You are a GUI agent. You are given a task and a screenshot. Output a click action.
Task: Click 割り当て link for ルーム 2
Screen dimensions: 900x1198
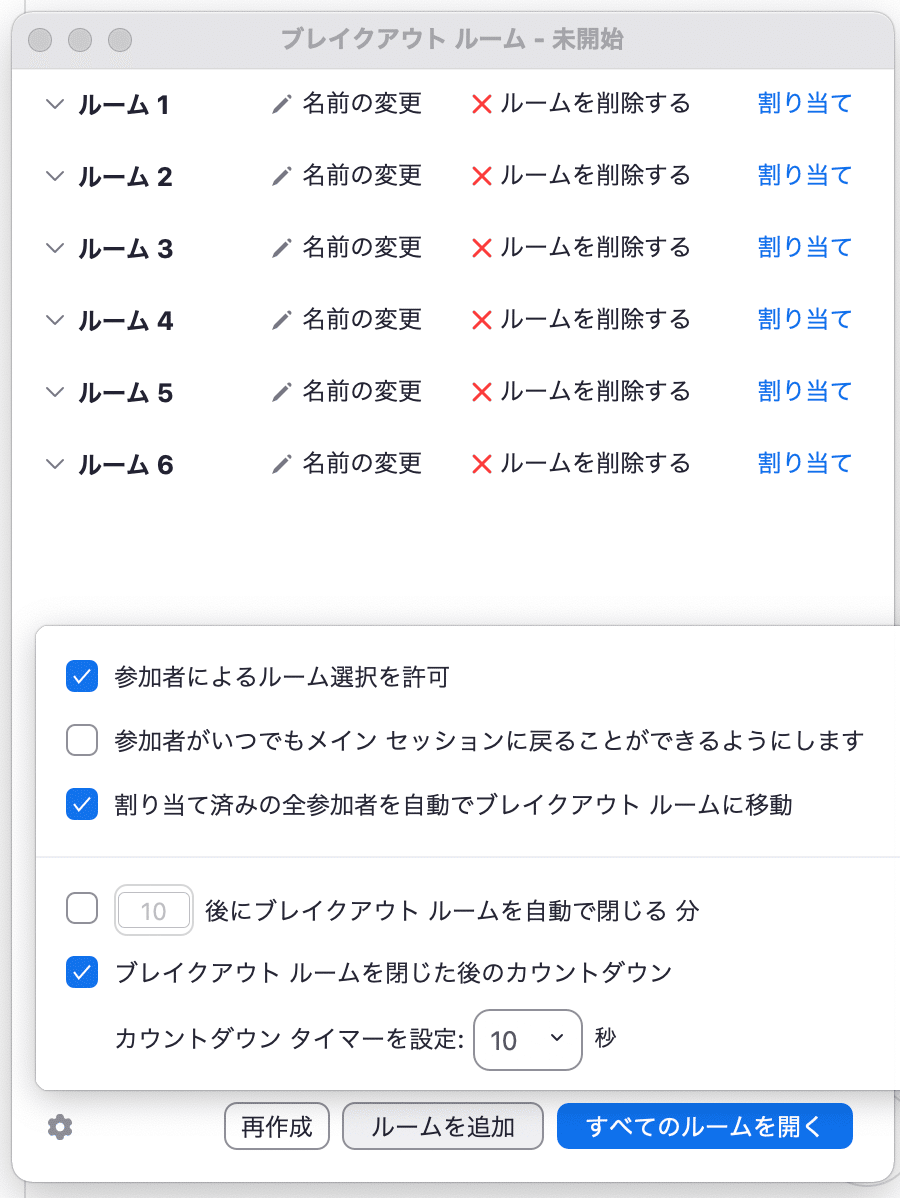coord(804,176)
